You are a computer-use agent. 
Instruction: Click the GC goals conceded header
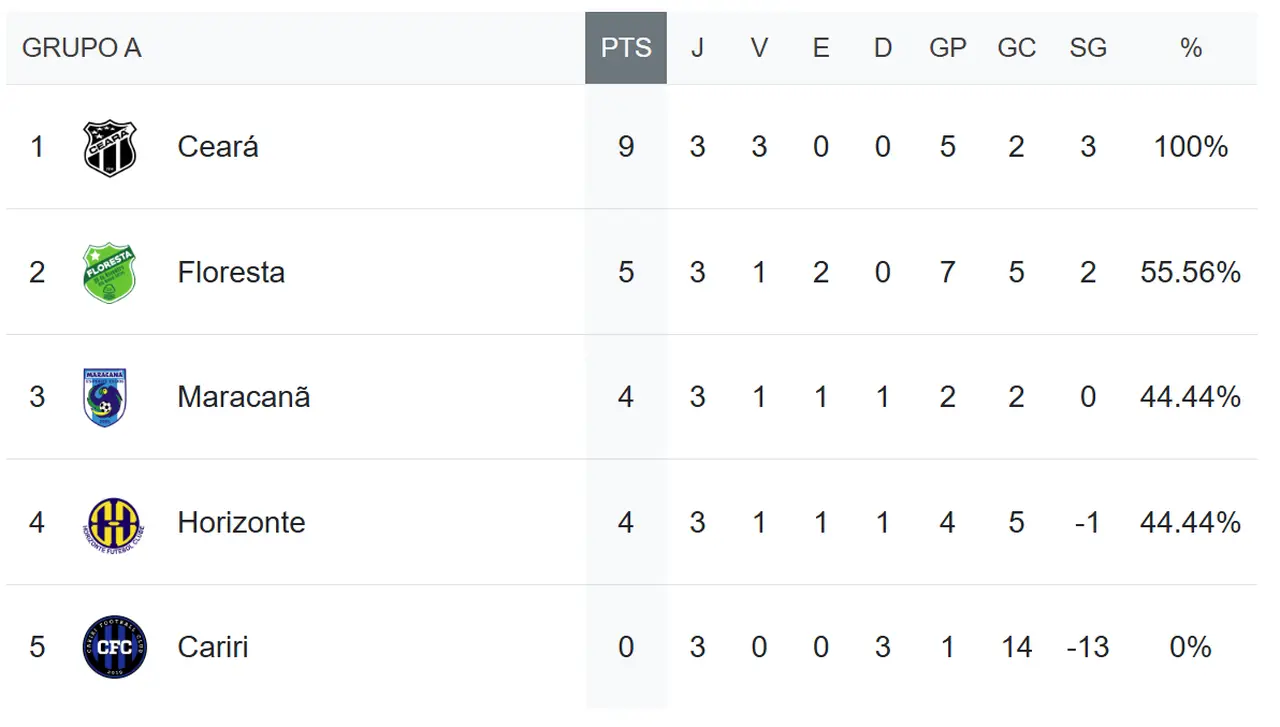pyautogui.click(x=1016, y=48)
